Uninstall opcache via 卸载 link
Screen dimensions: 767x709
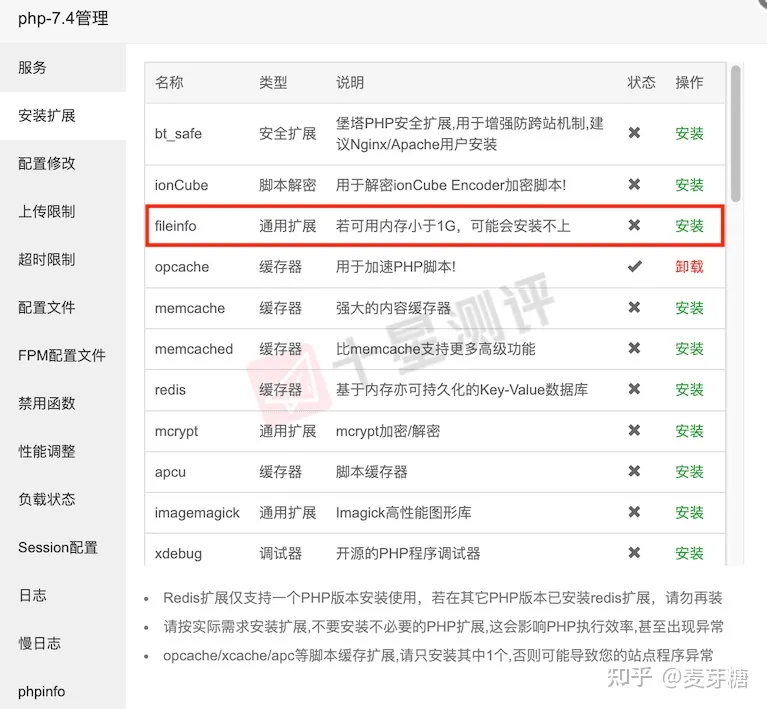(x=689, y=267)
